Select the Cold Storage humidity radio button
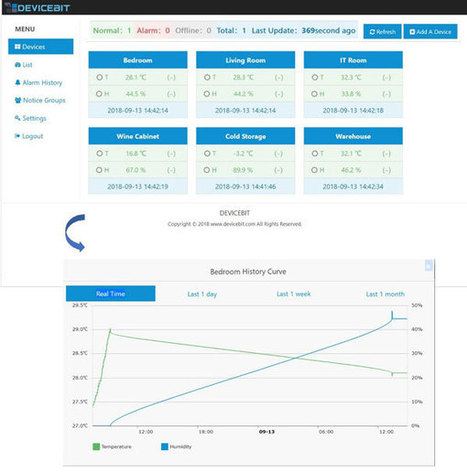 tap(207, 170)
